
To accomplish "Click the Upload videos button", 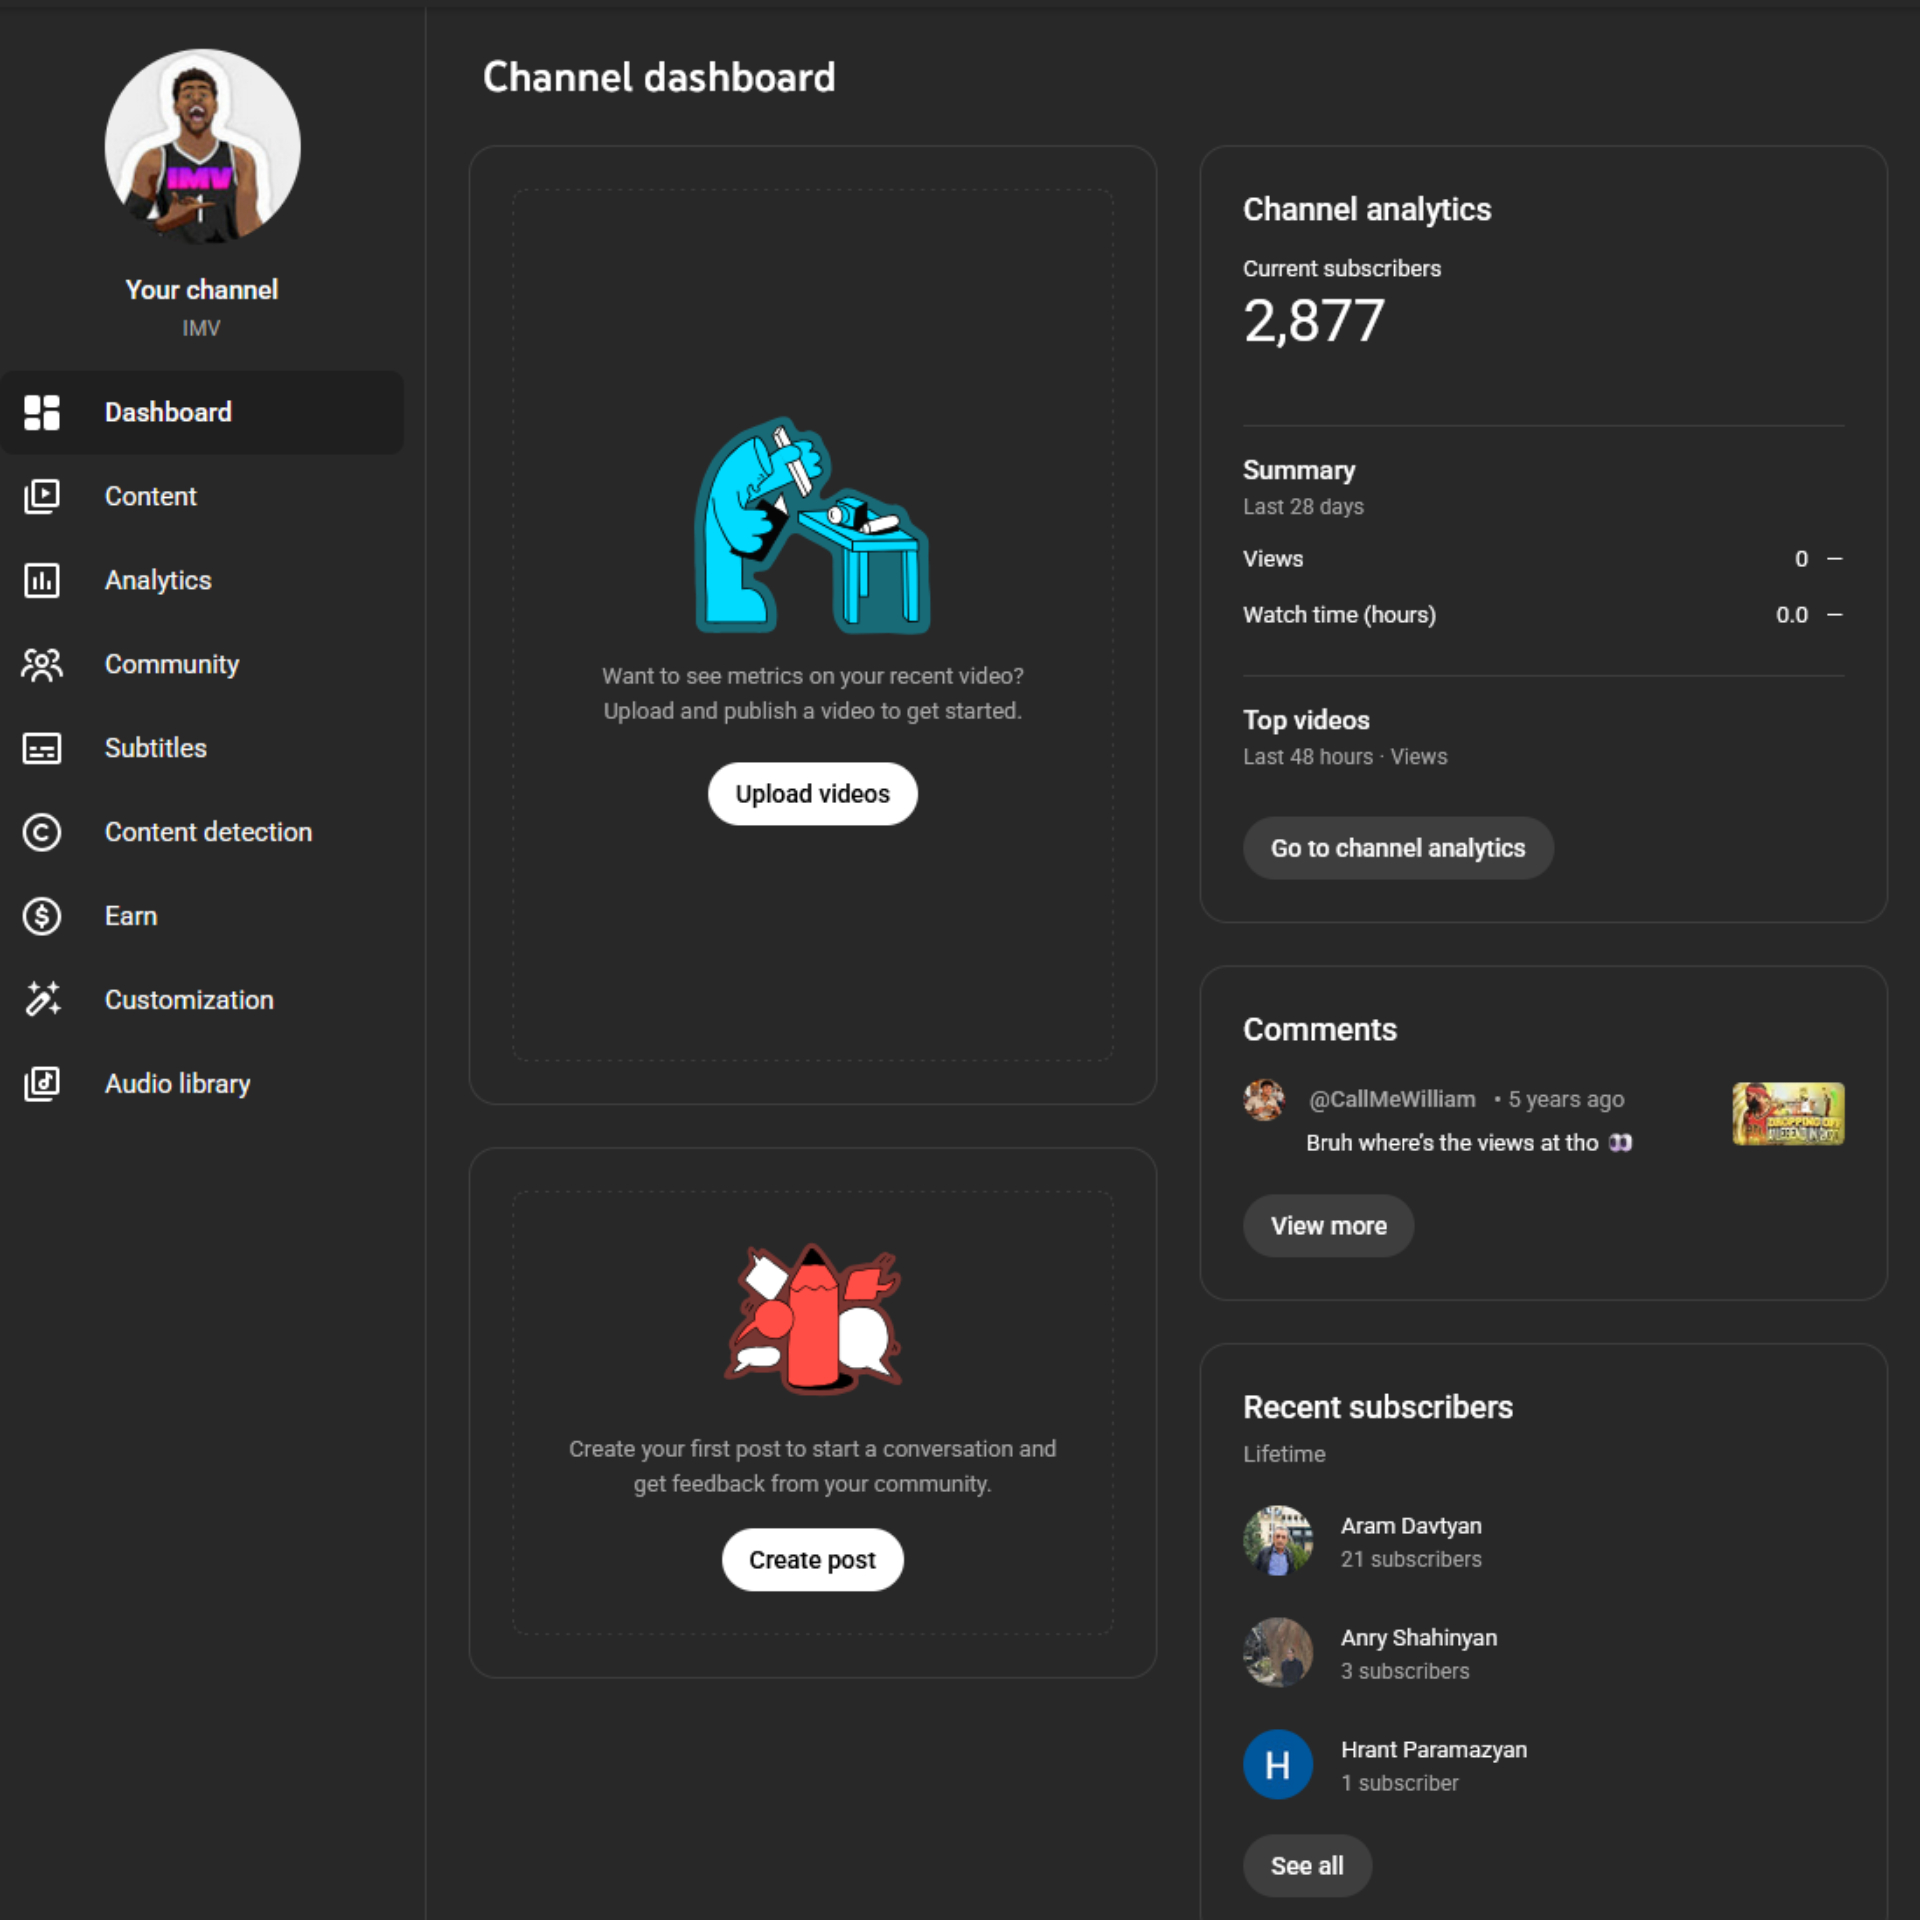I will [x=812, y=793].
